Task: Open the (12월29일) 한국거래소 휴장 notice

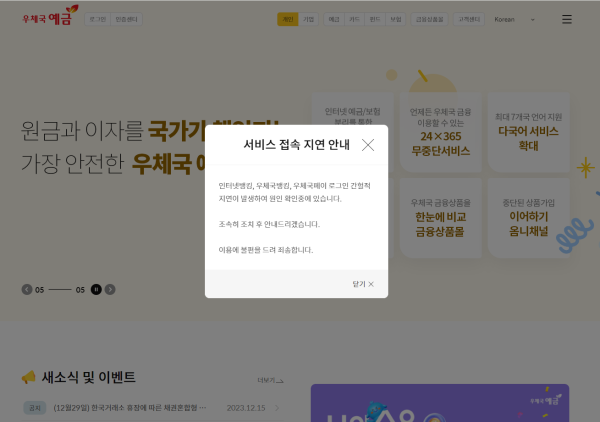Action: (x=130, y=408)
